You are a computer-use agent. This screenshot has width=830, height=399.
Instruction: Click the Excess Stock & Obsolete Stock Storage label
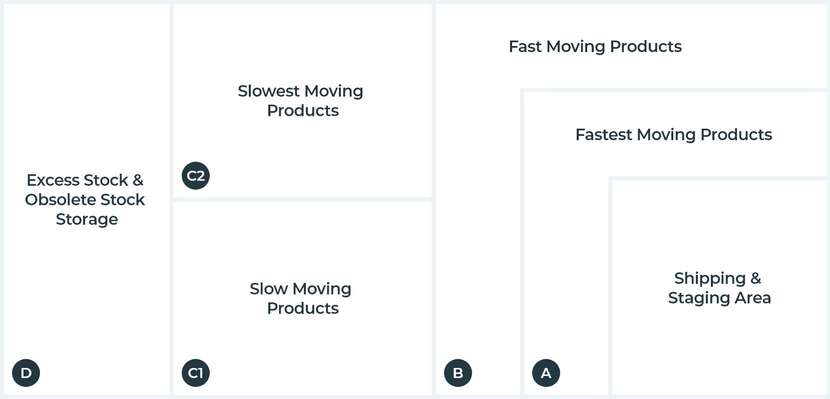click(x=85, y=200)
